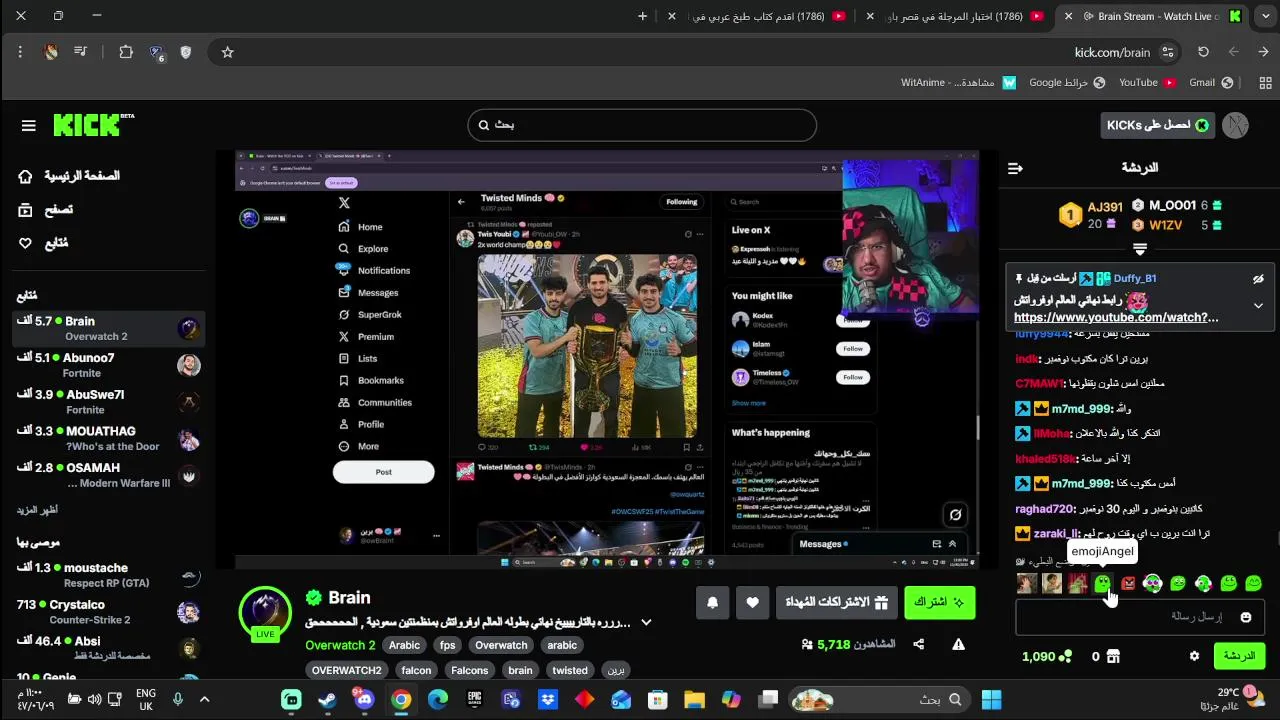Toggle follow with the heart button

tap(752, 602)
